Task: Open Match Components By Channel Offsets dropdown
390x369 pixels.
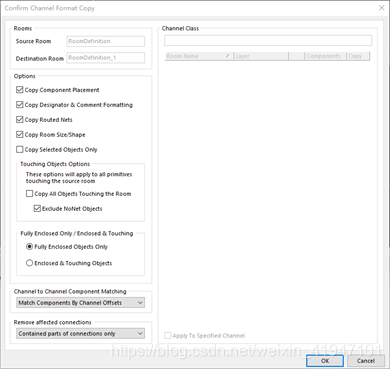Action: pyautogui.click(x=80, y=303)
